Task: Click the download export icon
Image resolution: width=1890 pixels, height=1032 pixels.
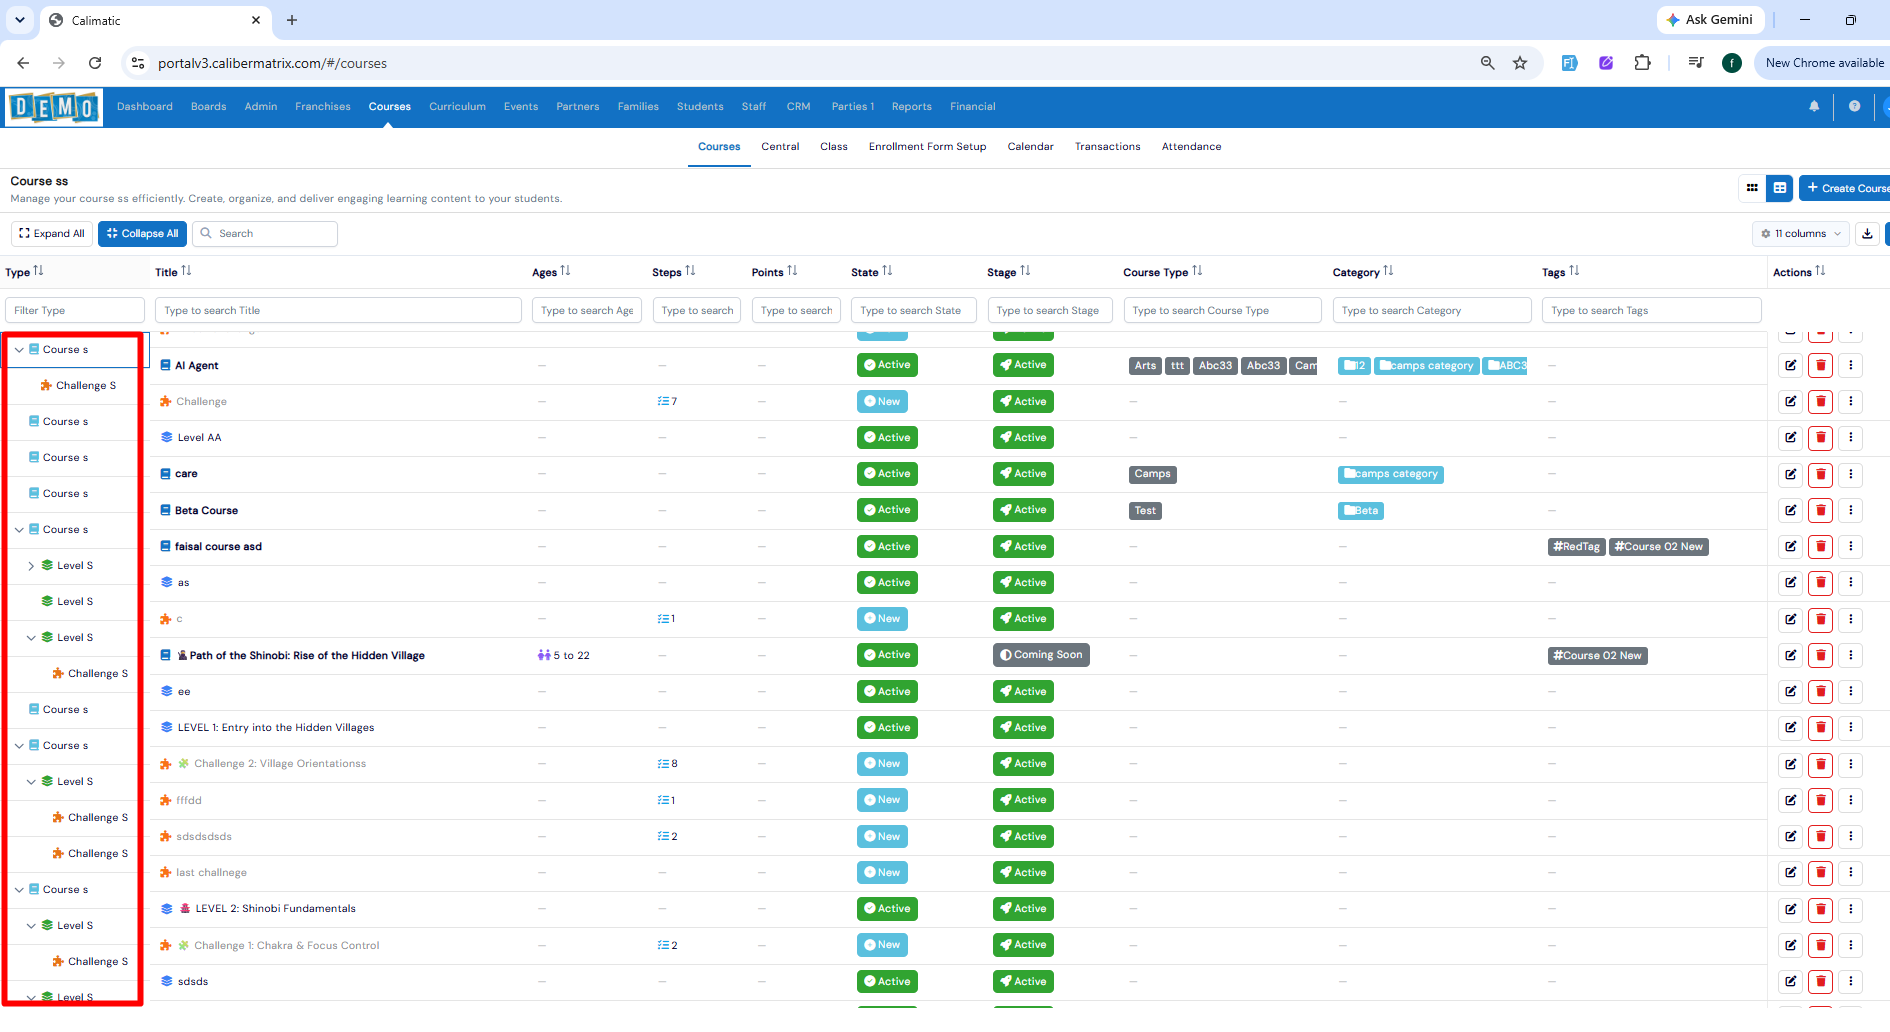Action: pyautogui.click(x=1867, y=234)
